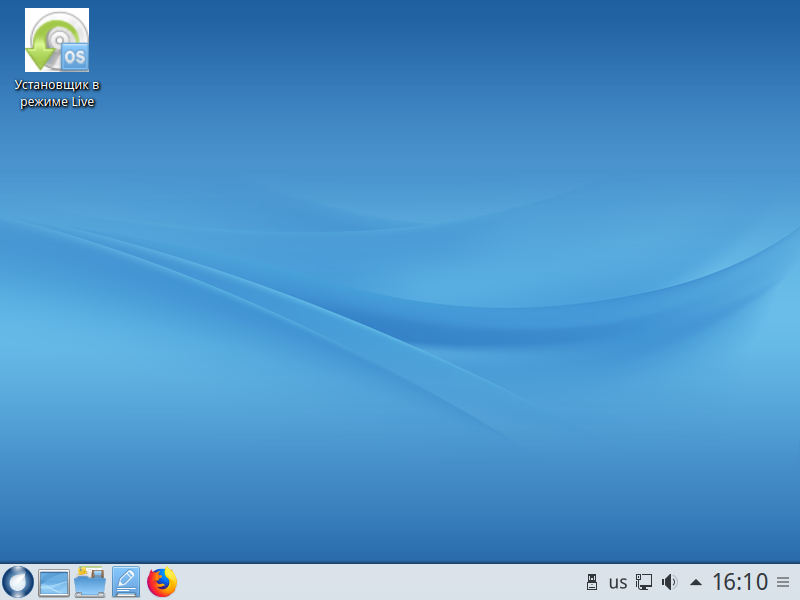
Task: Click the 16:10 digital clock
Action: tap(740, 582)
